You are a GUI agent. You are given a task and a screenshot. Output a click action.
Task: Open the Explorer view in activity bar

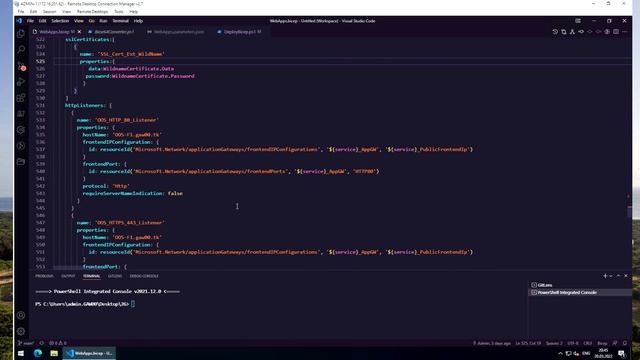click(x=21, y=33)
